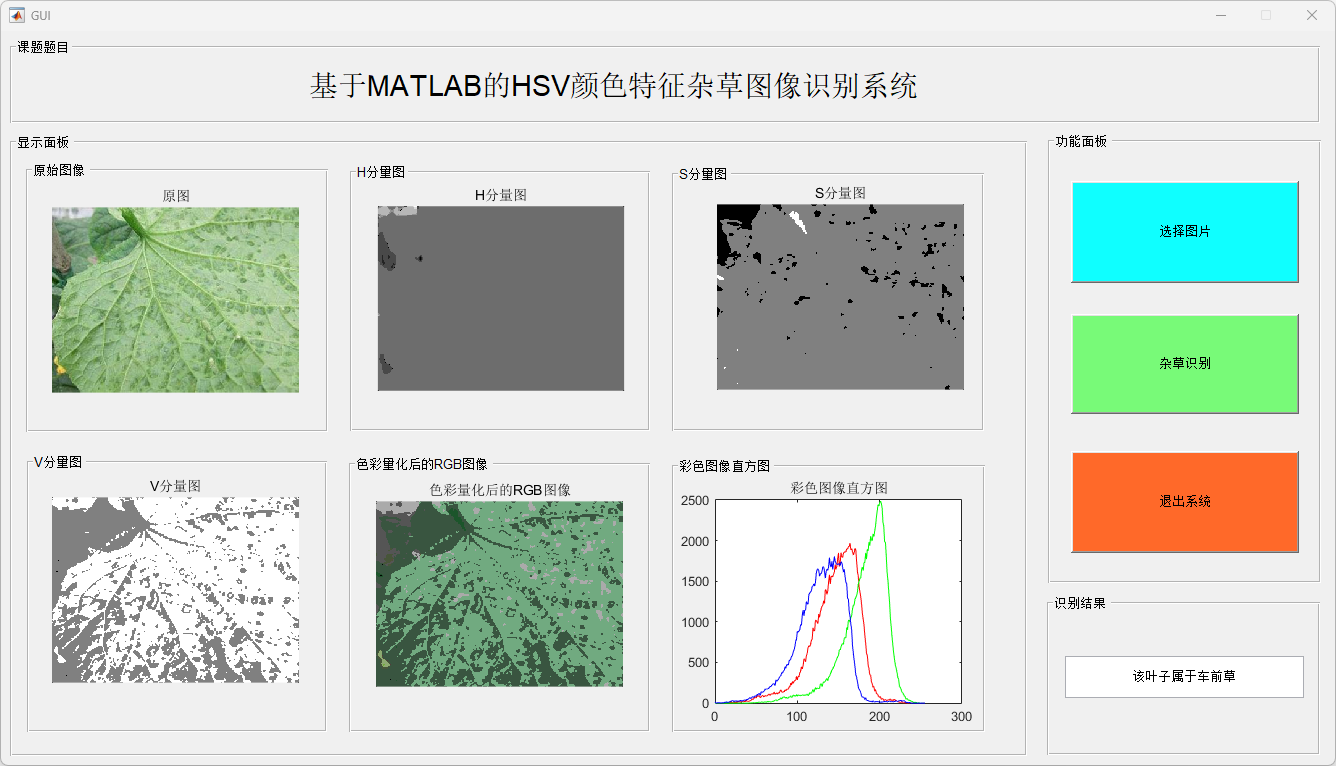Exit via the orange 退出系统 button
This screenshot has height=766, width=1336.
coord(1185,502)
